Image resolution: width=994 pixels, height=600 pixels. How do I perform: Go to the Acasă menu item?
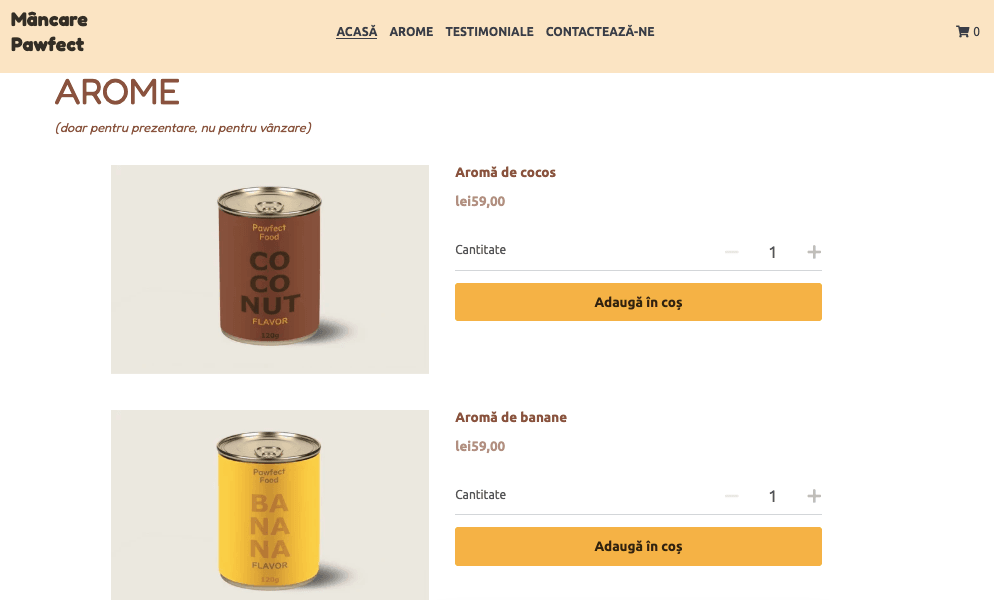[357, 32]
